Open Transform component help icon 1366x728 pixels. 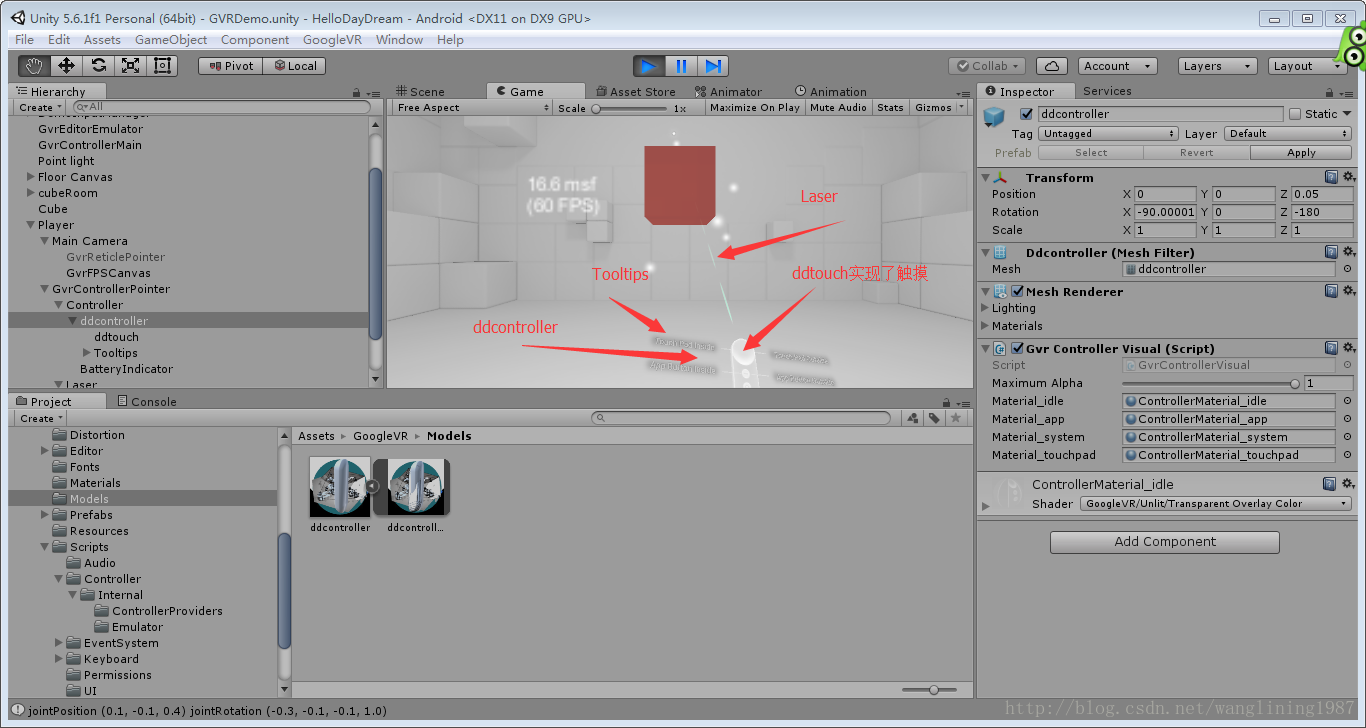pyautogui.click(x=1331, y=177)
